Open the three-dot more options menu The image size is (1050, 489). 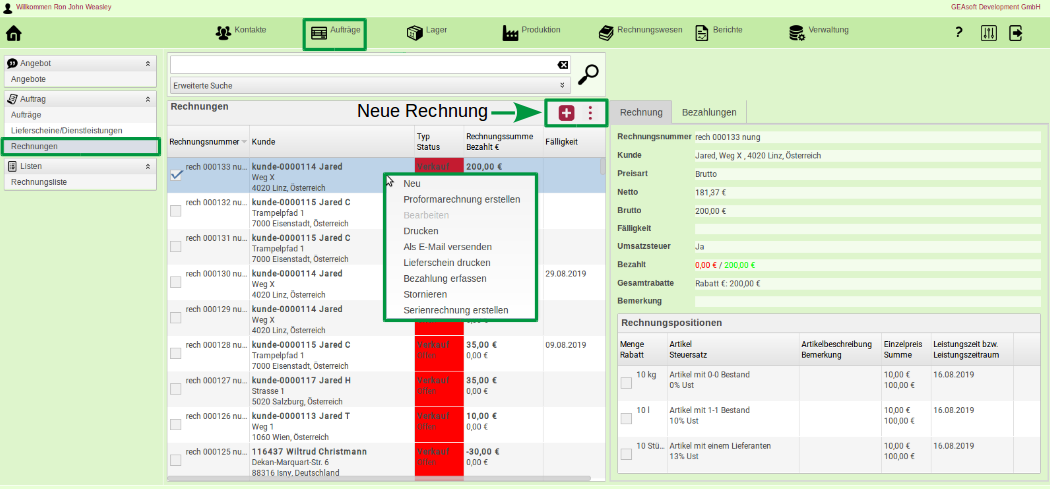(590, 113)
